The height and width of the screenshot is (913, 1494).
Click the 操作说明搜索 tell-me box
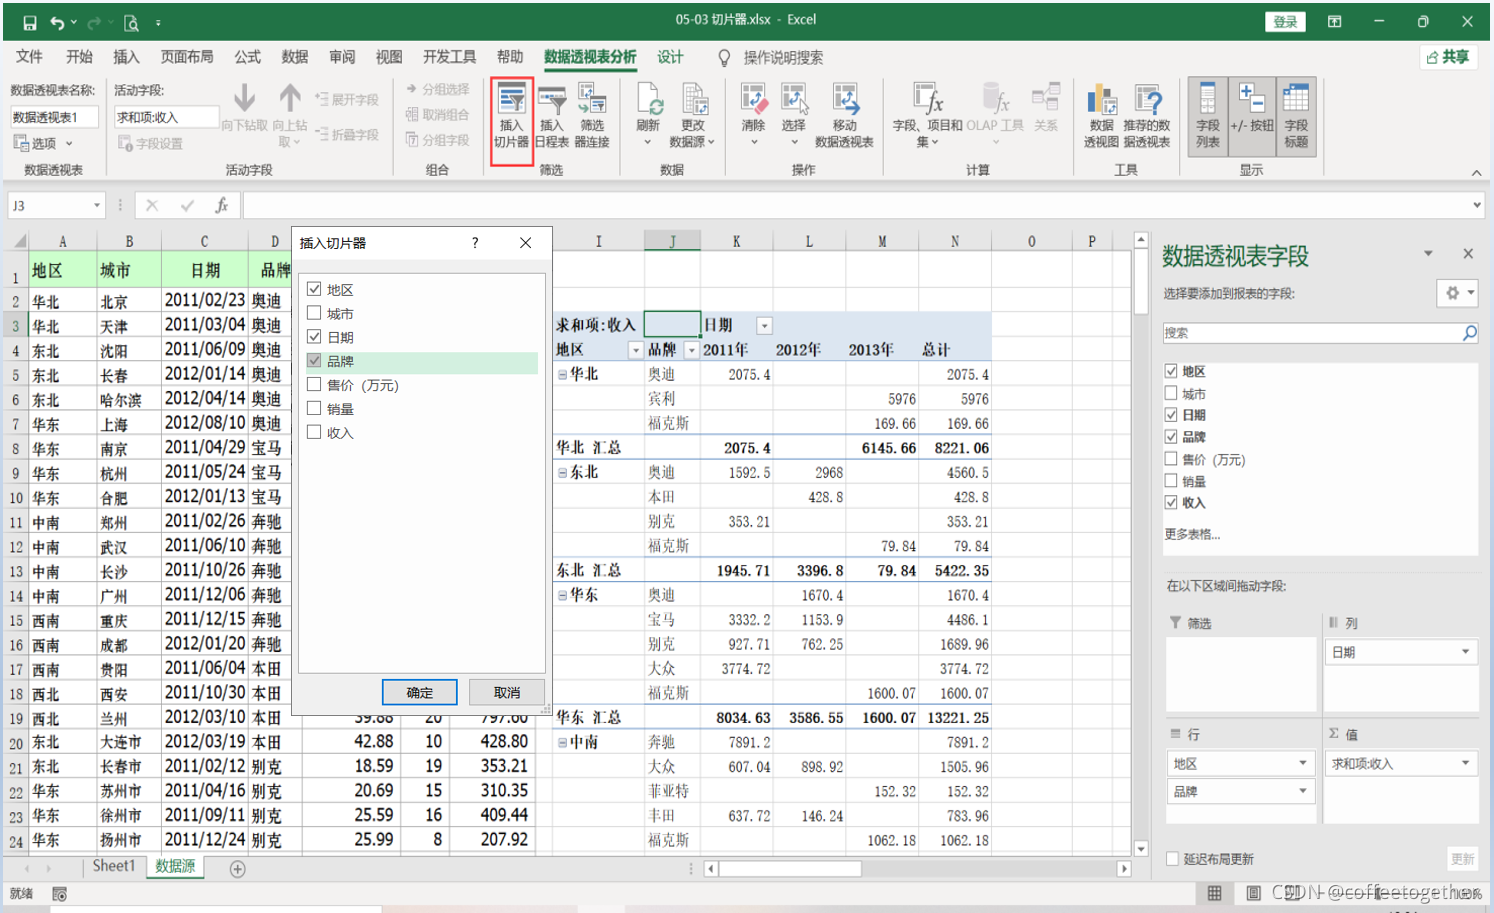coord(783,58)
